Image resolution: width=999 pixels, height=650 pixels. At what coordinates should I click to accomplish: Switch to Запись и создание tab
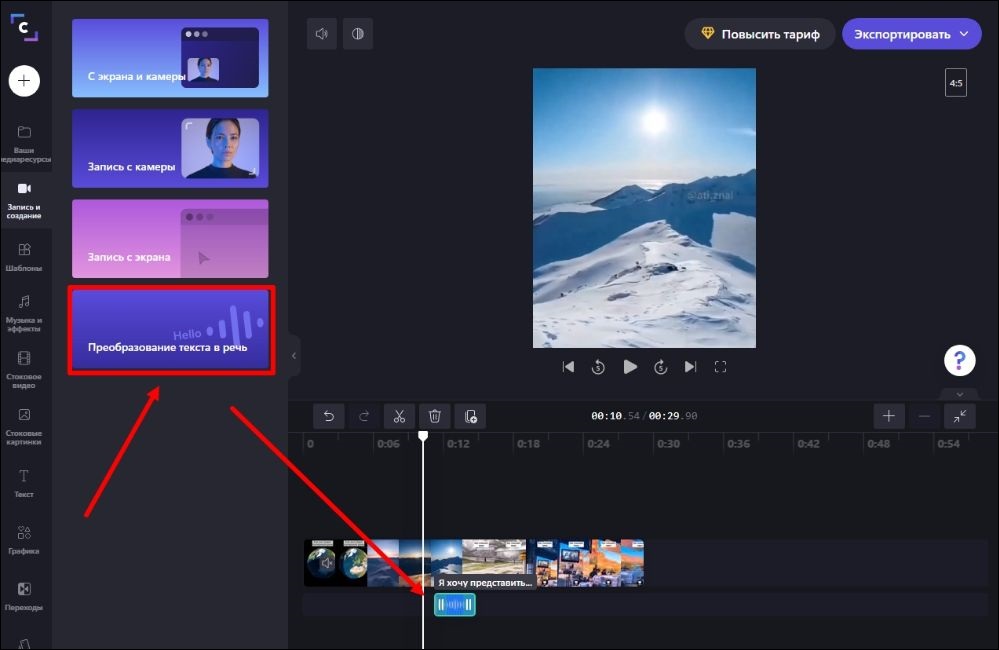click(x=25, y=200)
